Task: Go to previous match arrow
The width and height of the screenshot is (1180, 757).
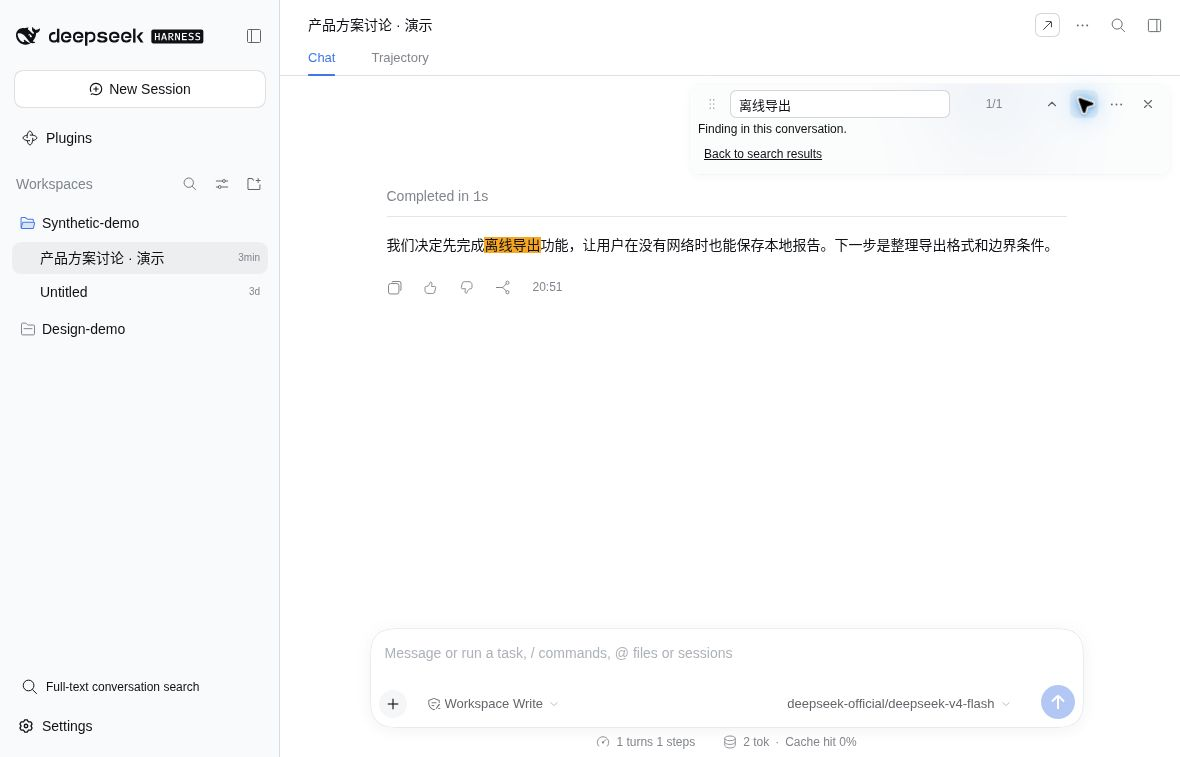Action: tap(1051, 104)
